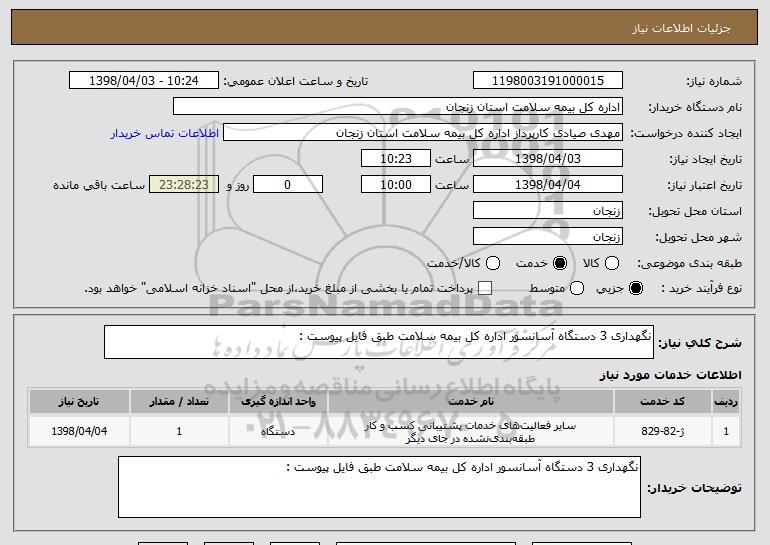Click the نام خدمت column header

[470, 402]
